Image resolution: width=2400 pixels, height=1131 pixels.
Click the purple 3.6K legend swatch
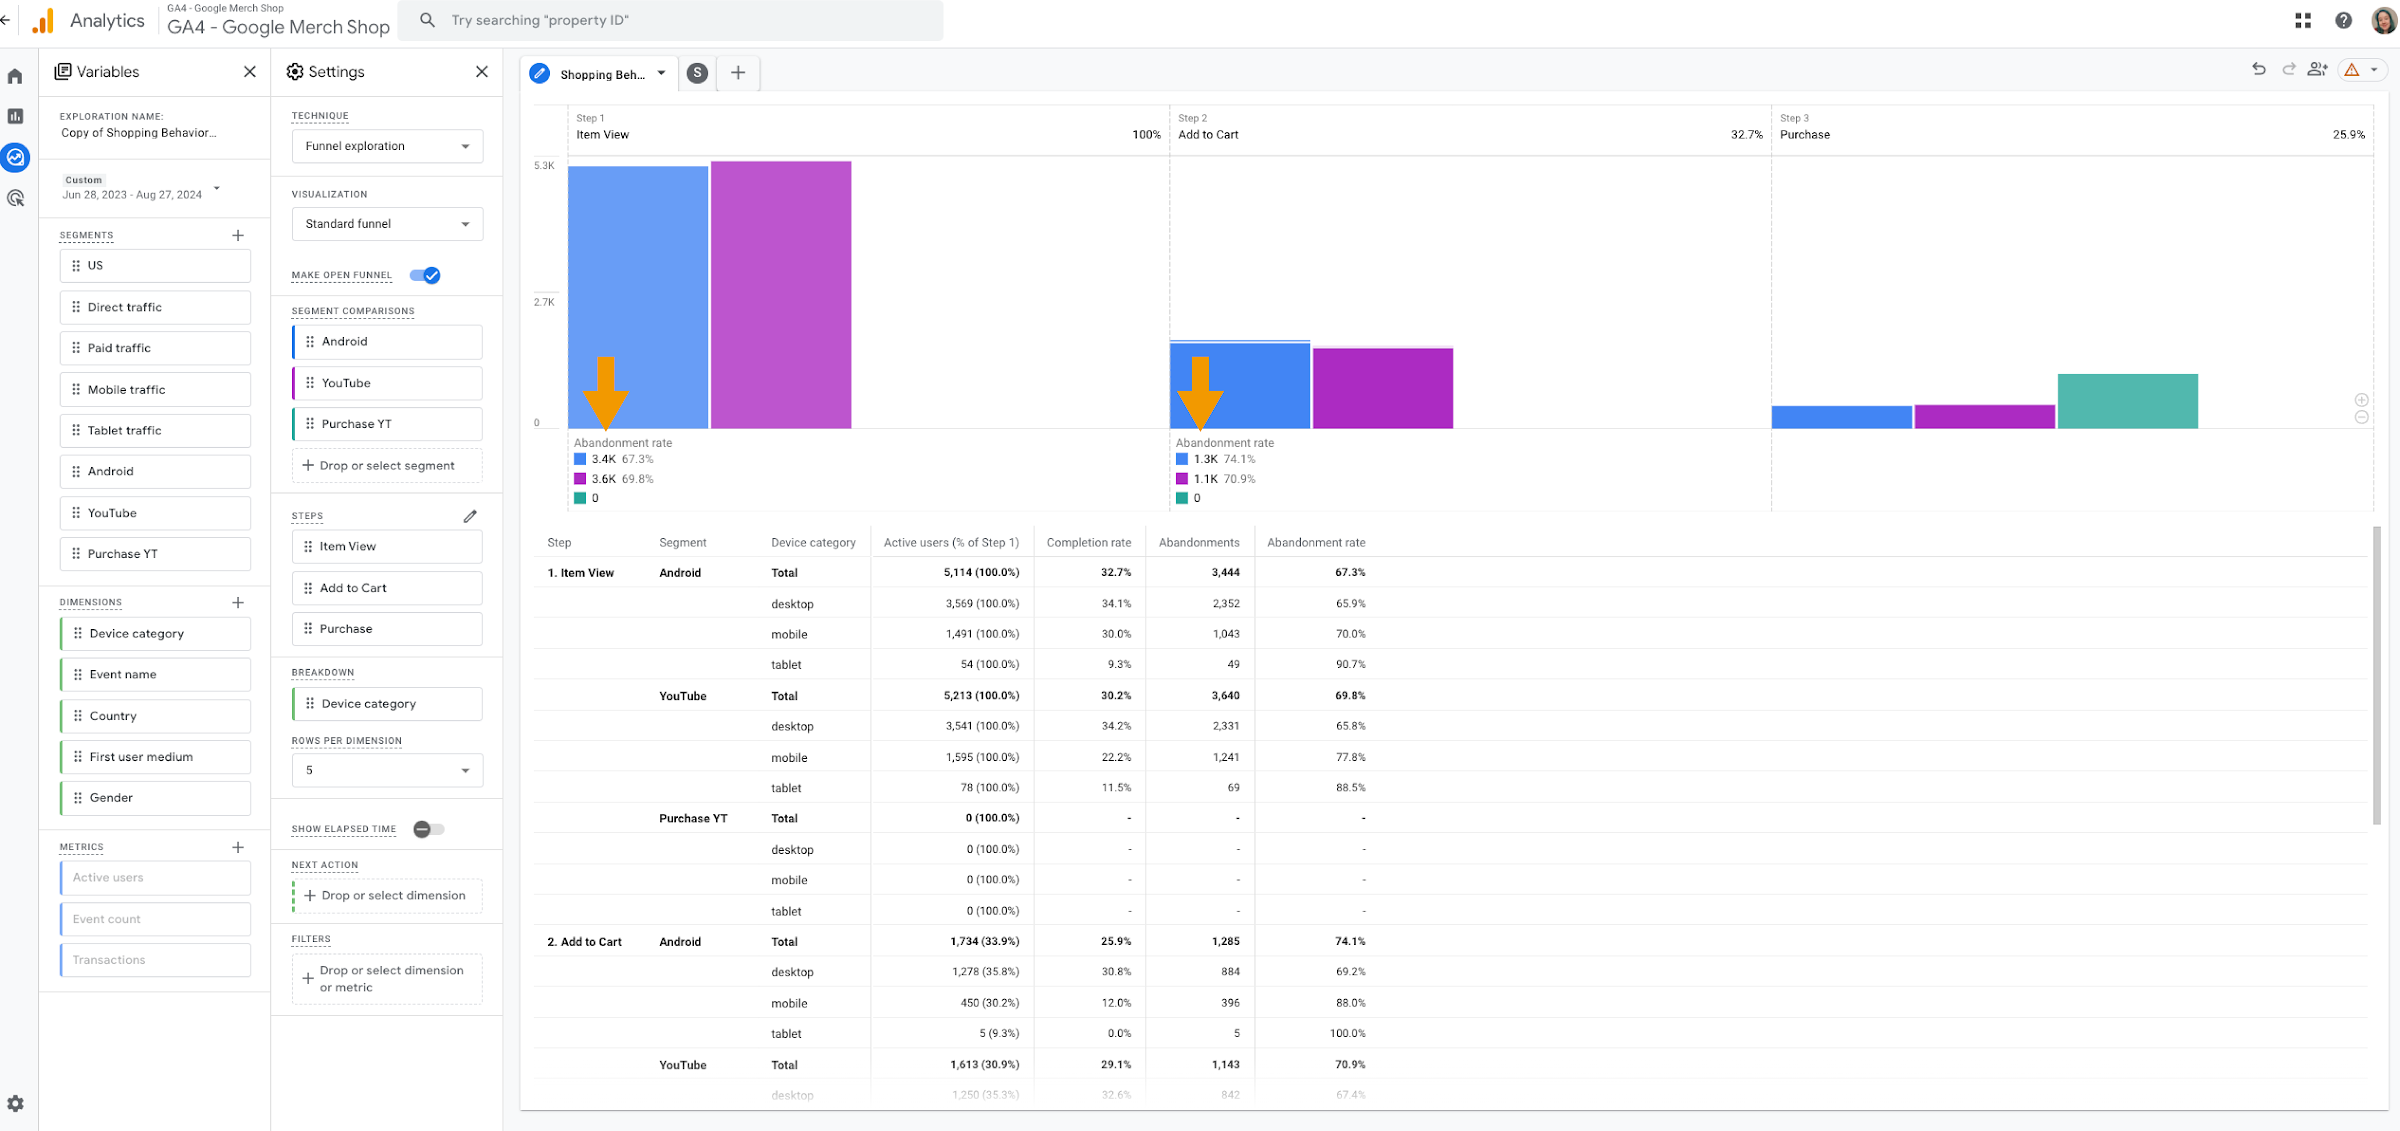coord(580,479)
